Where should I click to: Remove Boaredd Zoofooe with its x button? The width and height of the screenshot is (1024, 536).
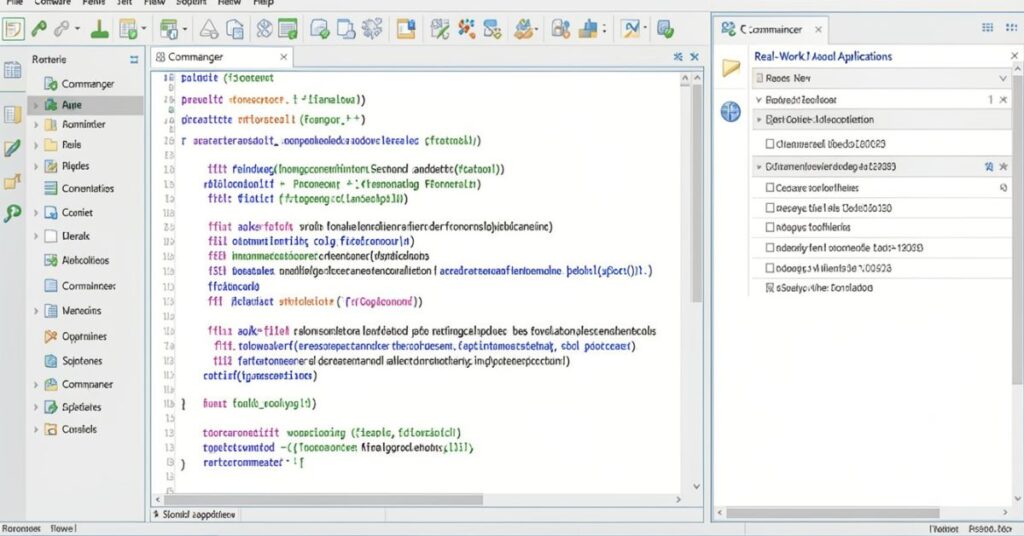[x=1004, y=100]
